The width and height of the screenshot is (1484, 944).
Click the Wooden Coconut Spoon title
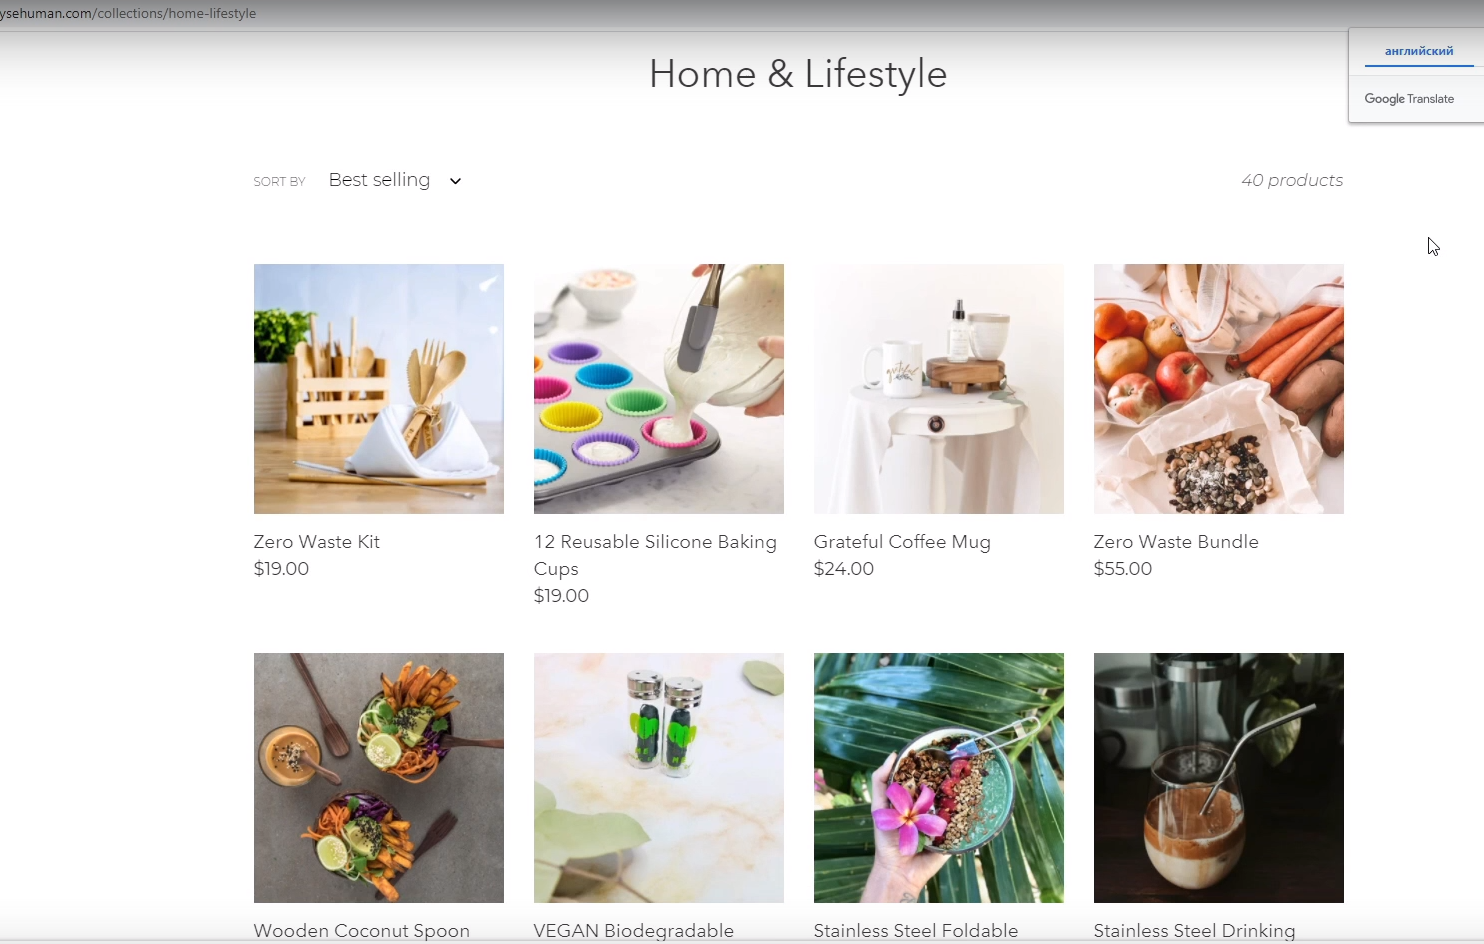pos(362,931)
